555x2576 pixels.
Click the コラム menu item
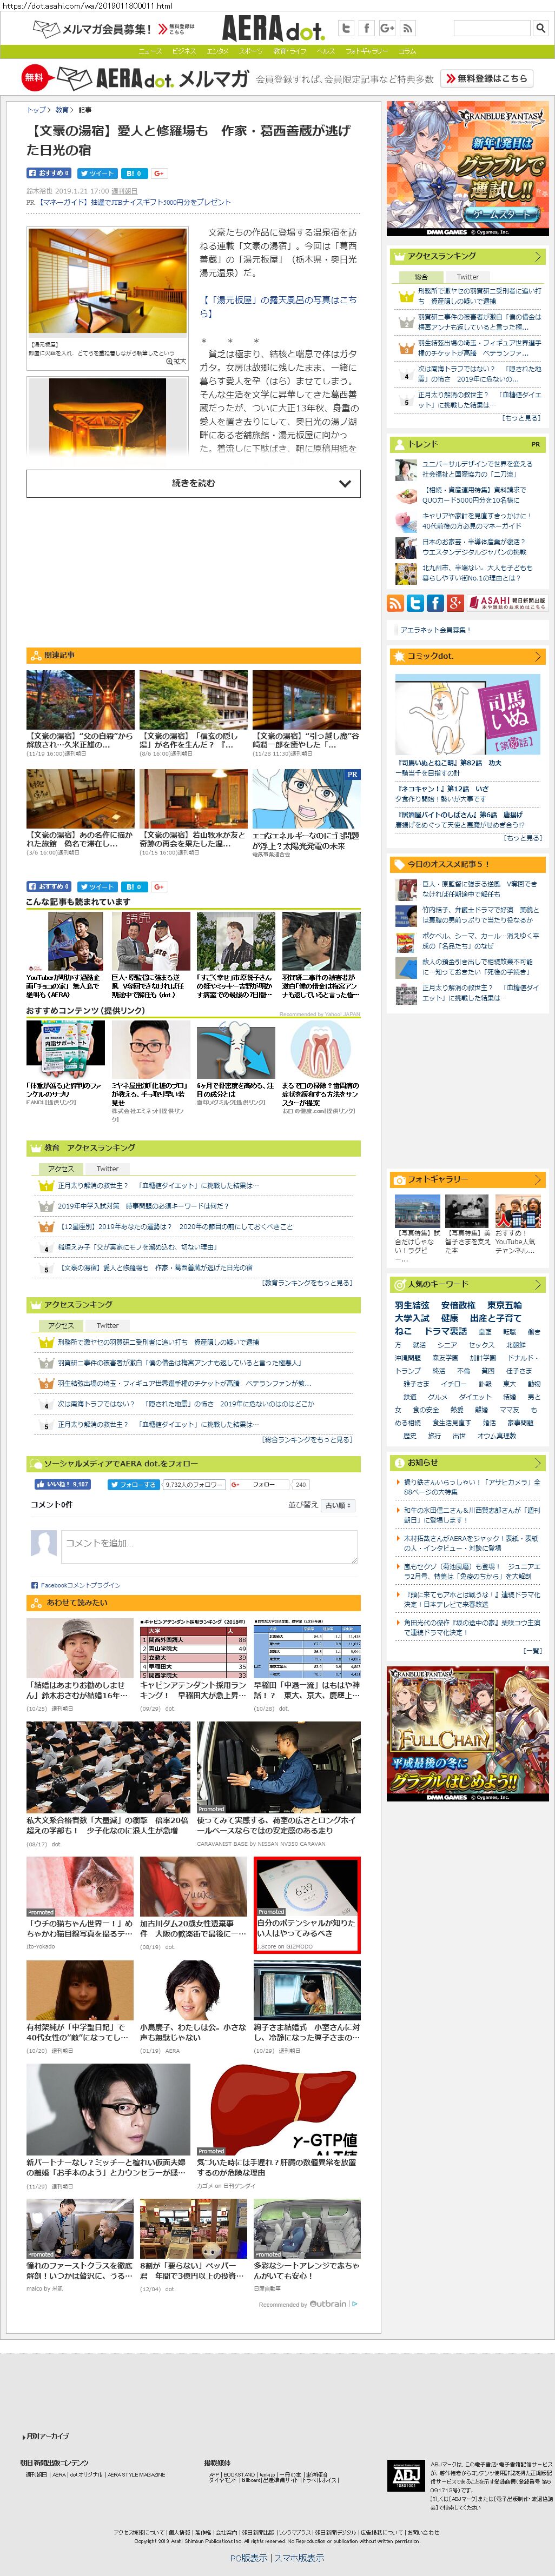click(x=407, y=51)
